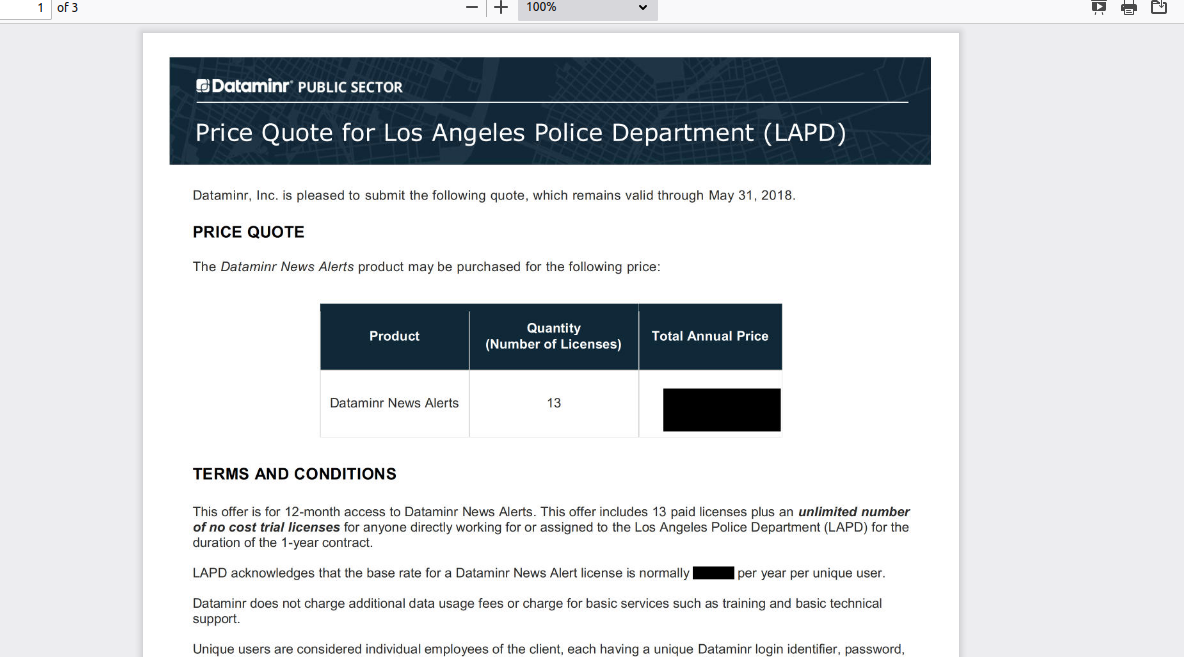This screenshot has width=1184, height=657.
Task: Switch to presentation mode
Action: (x=1099, y=8)
